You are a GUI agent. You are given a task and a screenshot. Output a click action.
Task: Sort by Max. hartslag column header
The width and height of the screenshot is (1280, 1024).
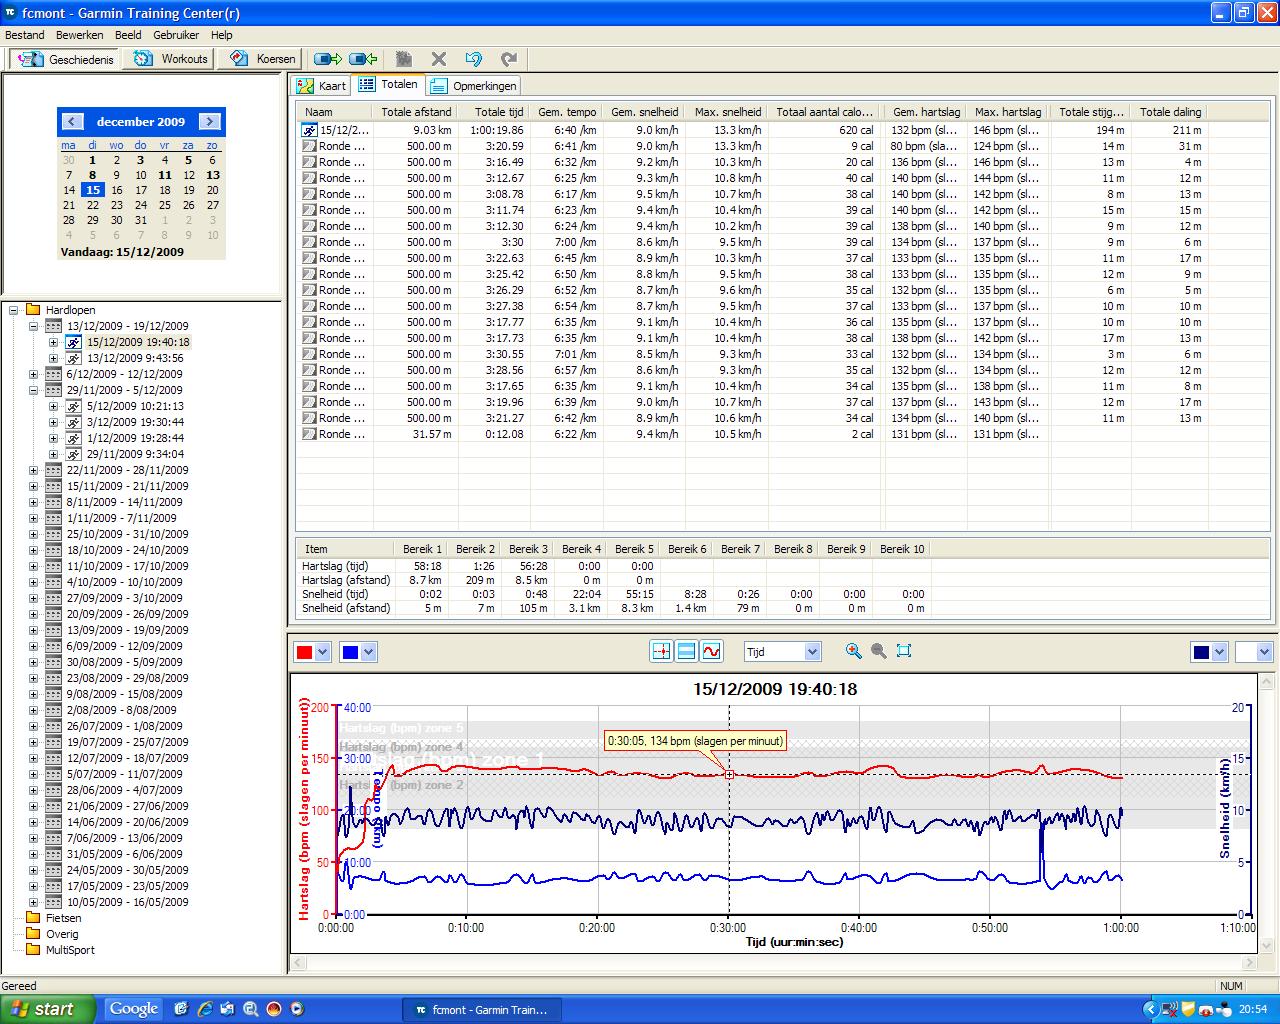[1008, 112]
